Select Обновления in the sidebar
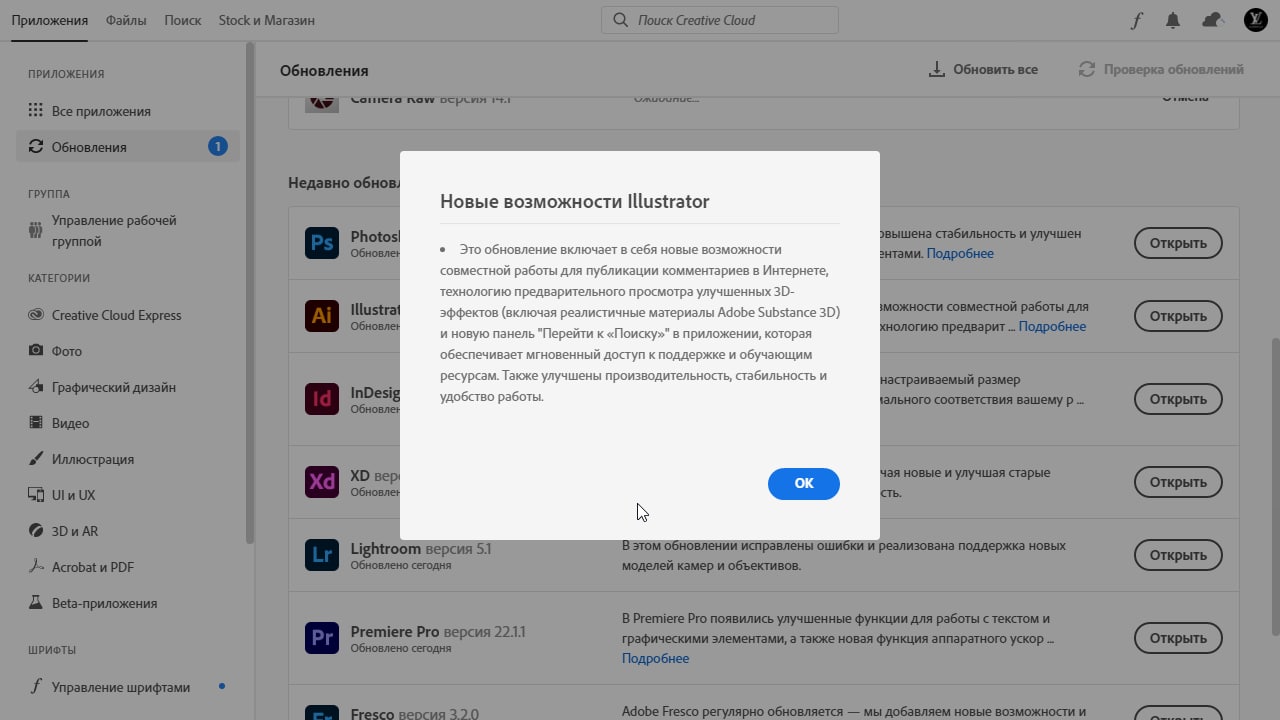This screenshot has width=1280, height=720. (128, 147)
